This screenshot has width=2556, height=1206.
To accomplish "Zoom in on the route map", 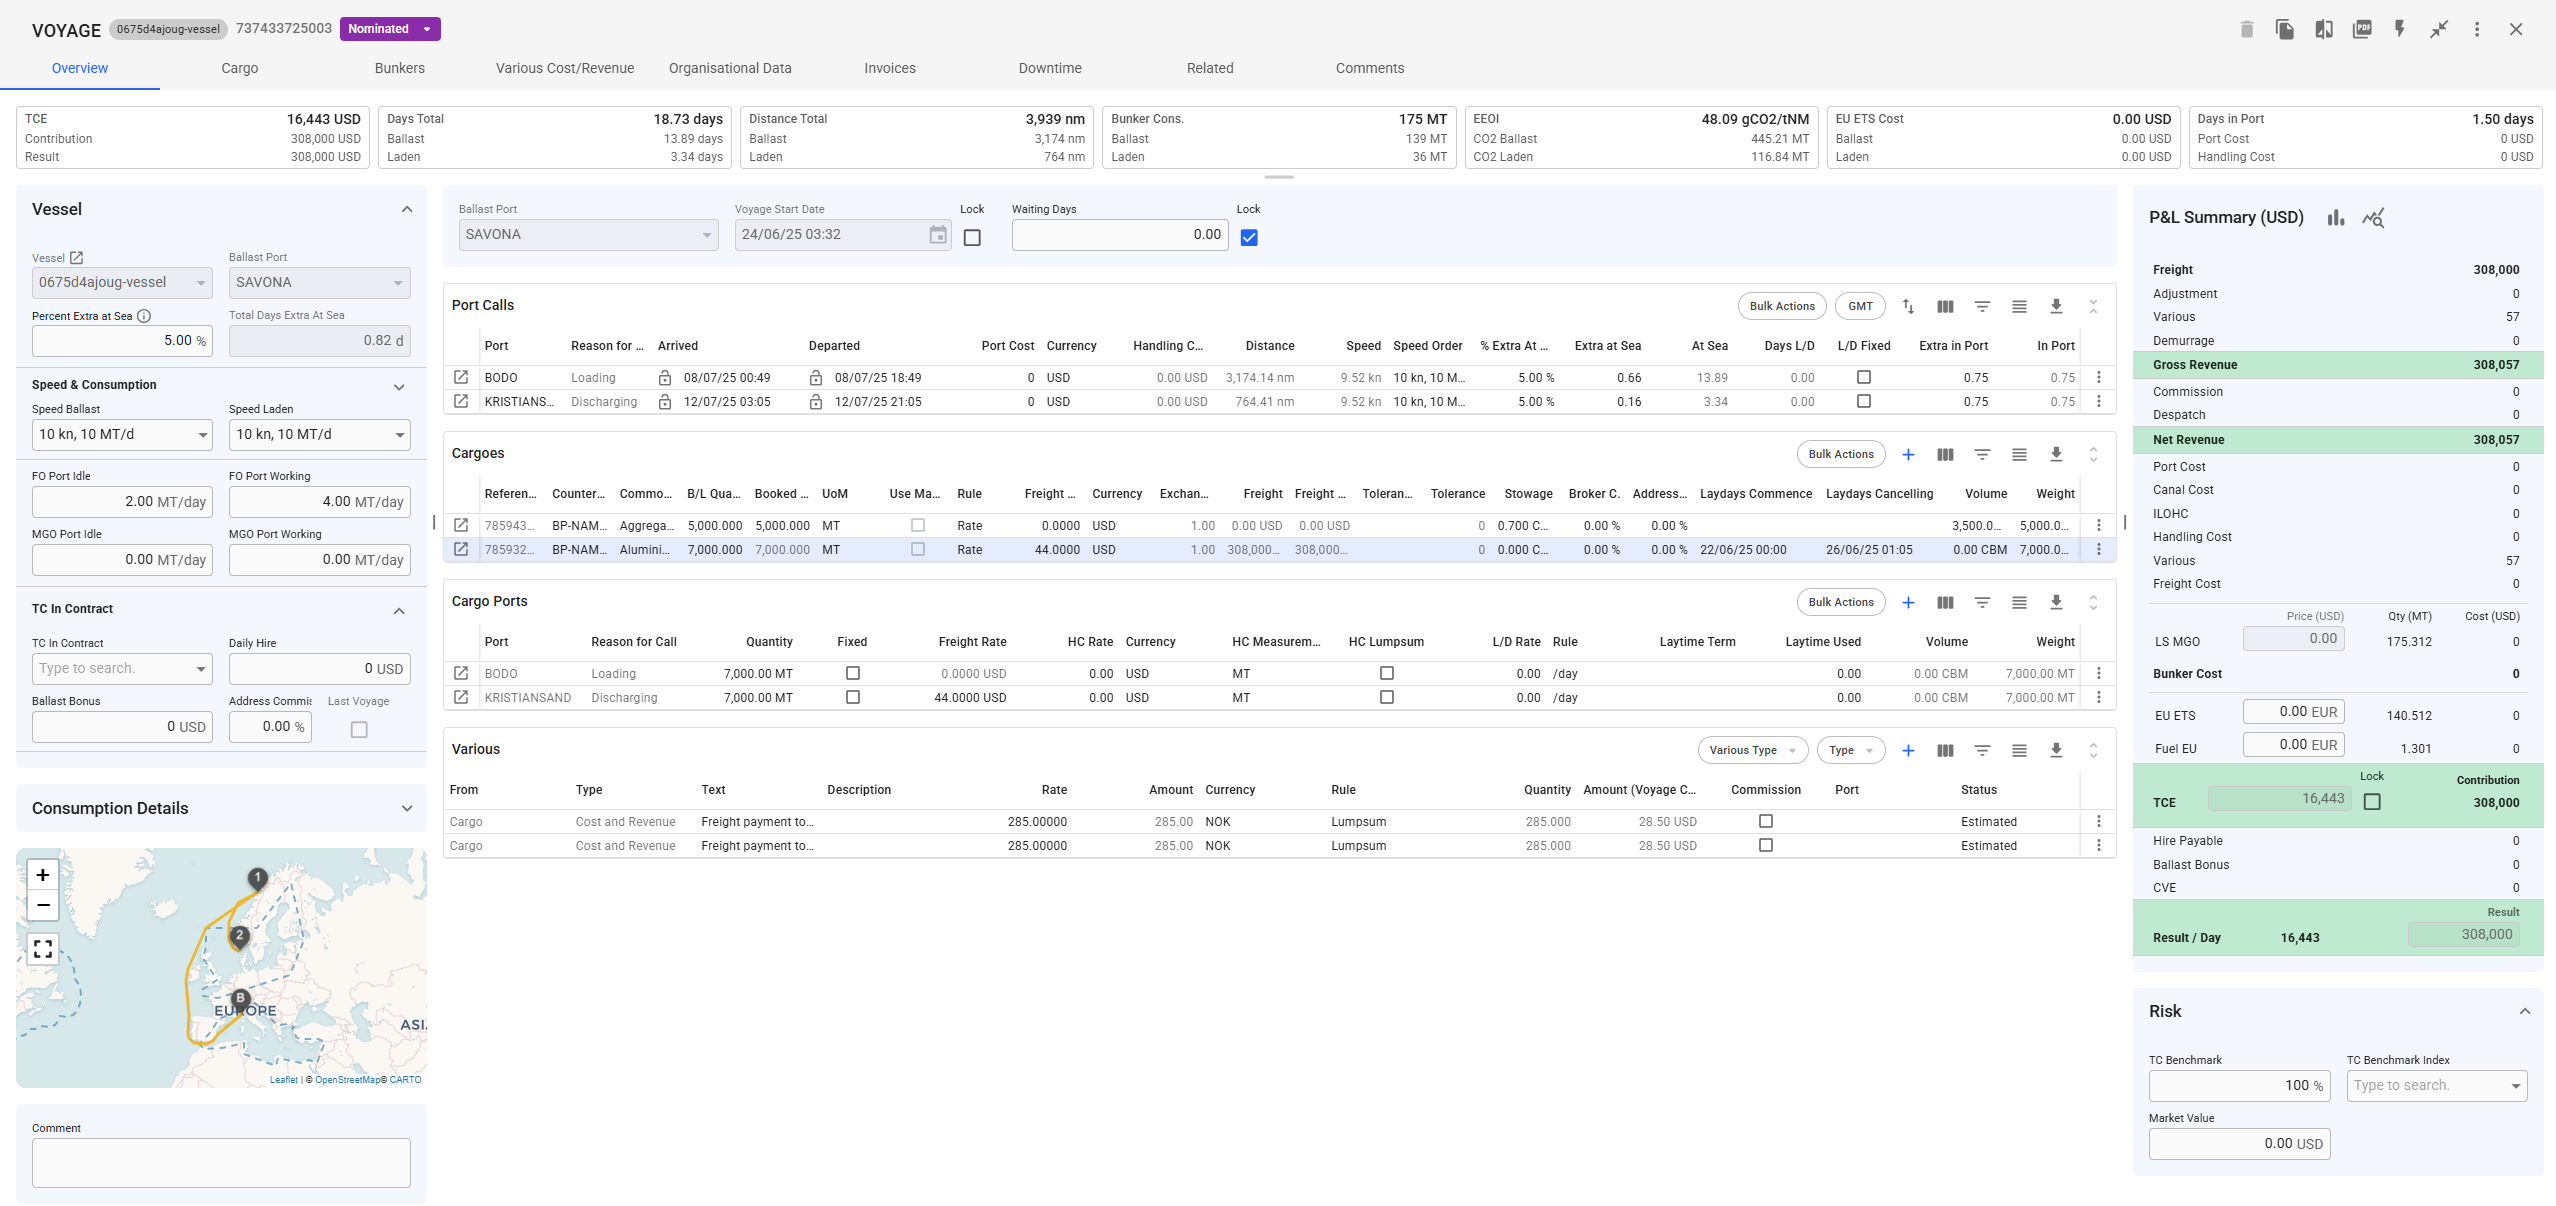I will coord(43,875).
